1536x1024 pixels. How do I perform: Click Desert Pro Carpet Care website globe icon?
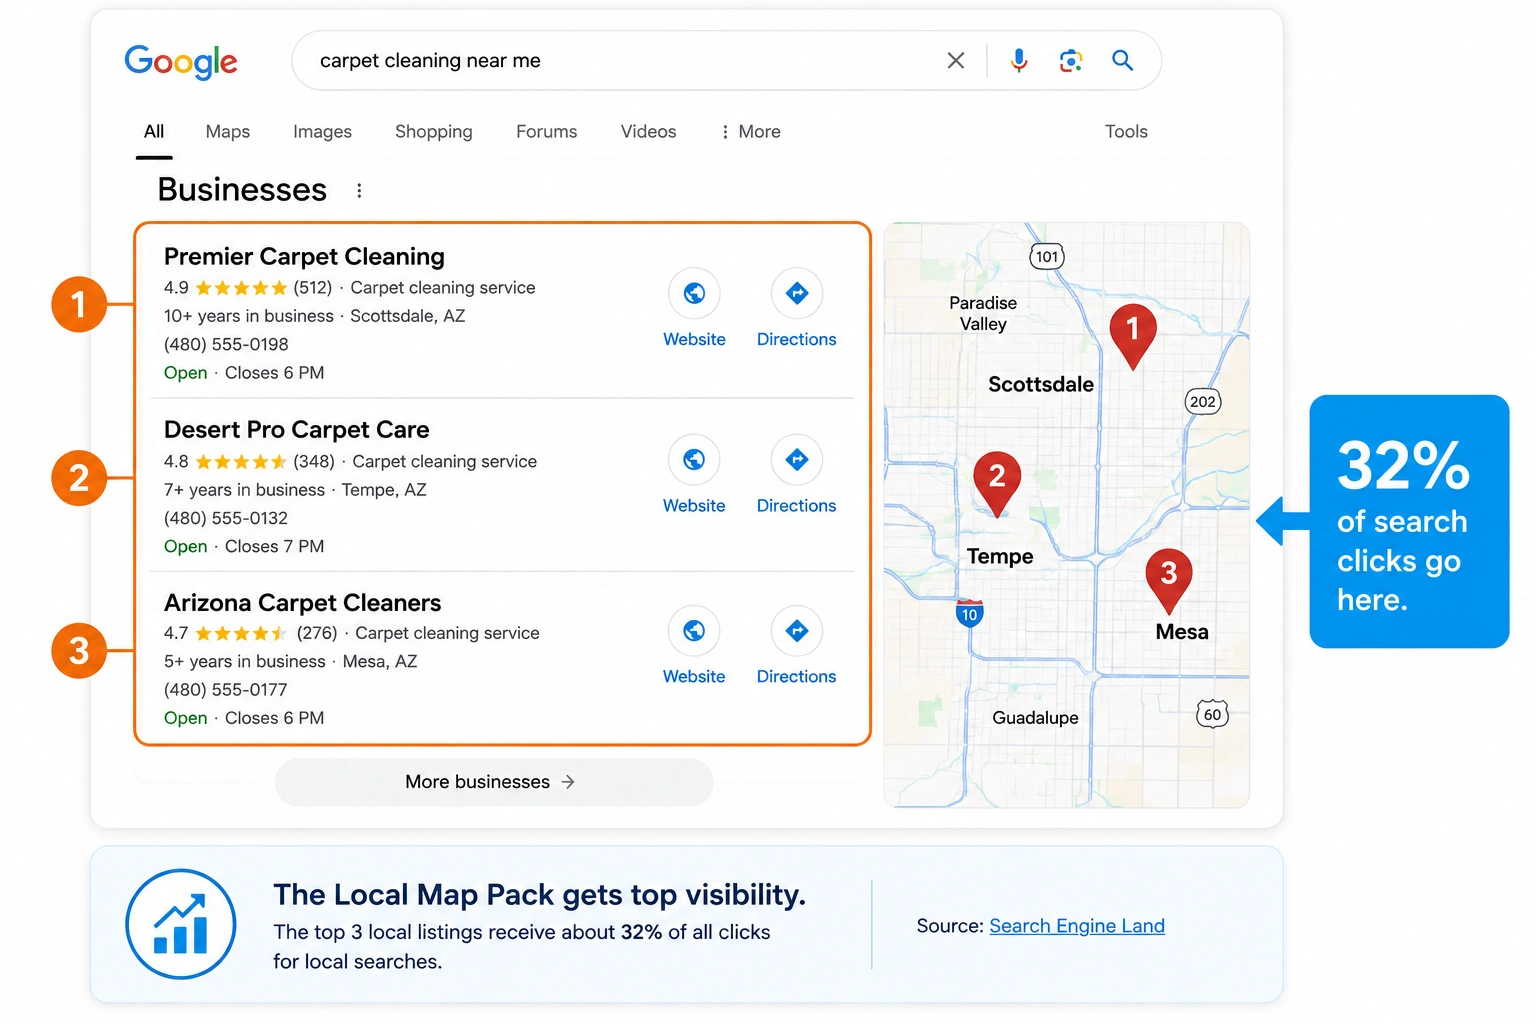tap(694, 459)
